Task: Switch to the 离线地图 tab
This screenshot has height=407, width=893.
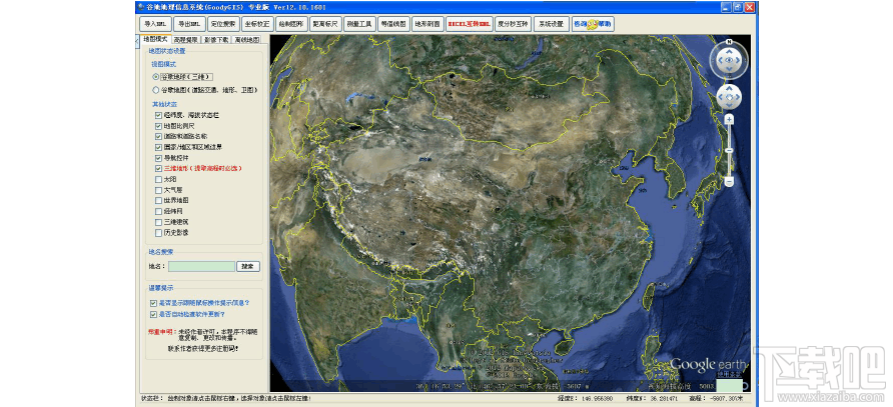Action: [247, 40]
